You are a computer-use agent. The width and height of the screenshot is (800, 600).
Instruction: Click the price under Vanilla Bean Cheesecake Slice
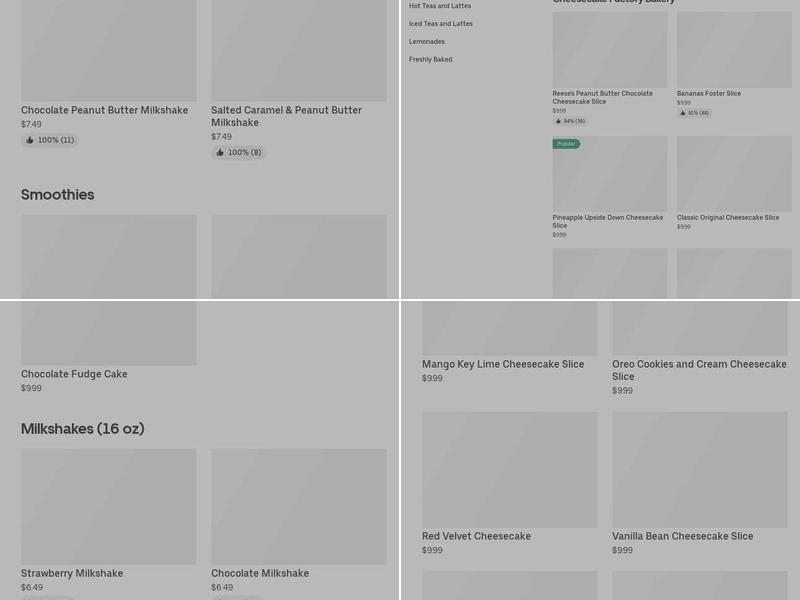click(x=622, y=550)
